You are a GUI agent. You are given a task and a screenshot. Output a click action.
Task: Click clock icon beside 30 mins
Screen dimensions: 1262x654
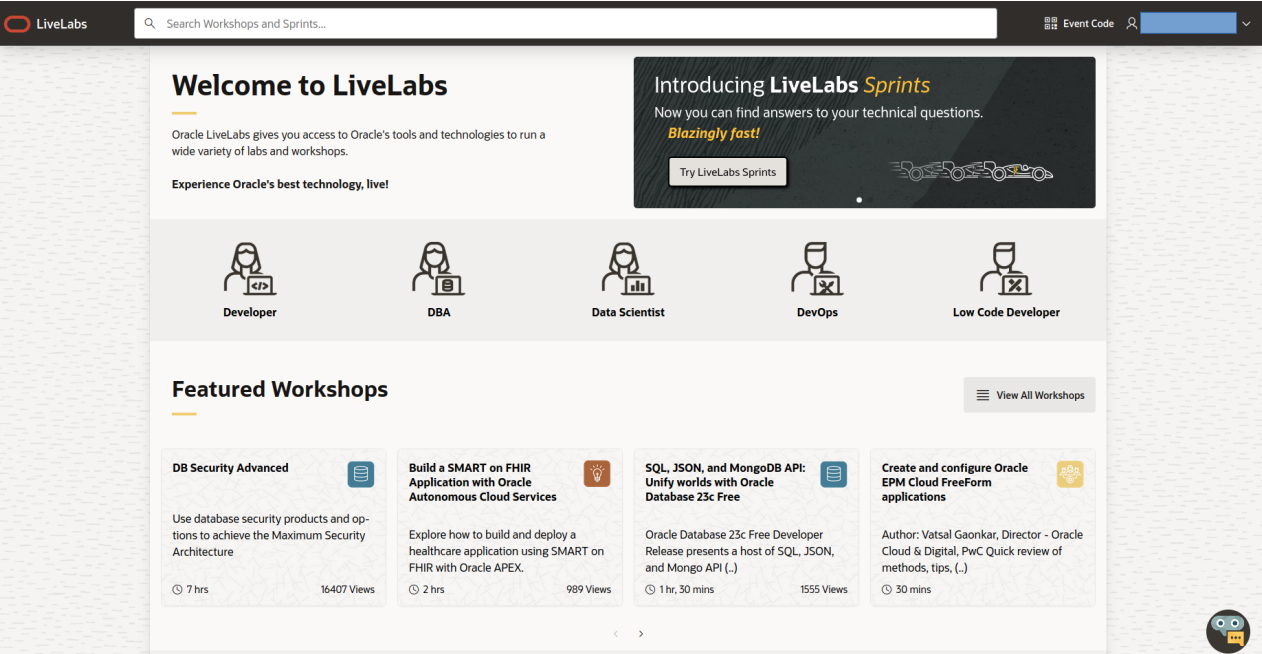[x=887, y=590]
